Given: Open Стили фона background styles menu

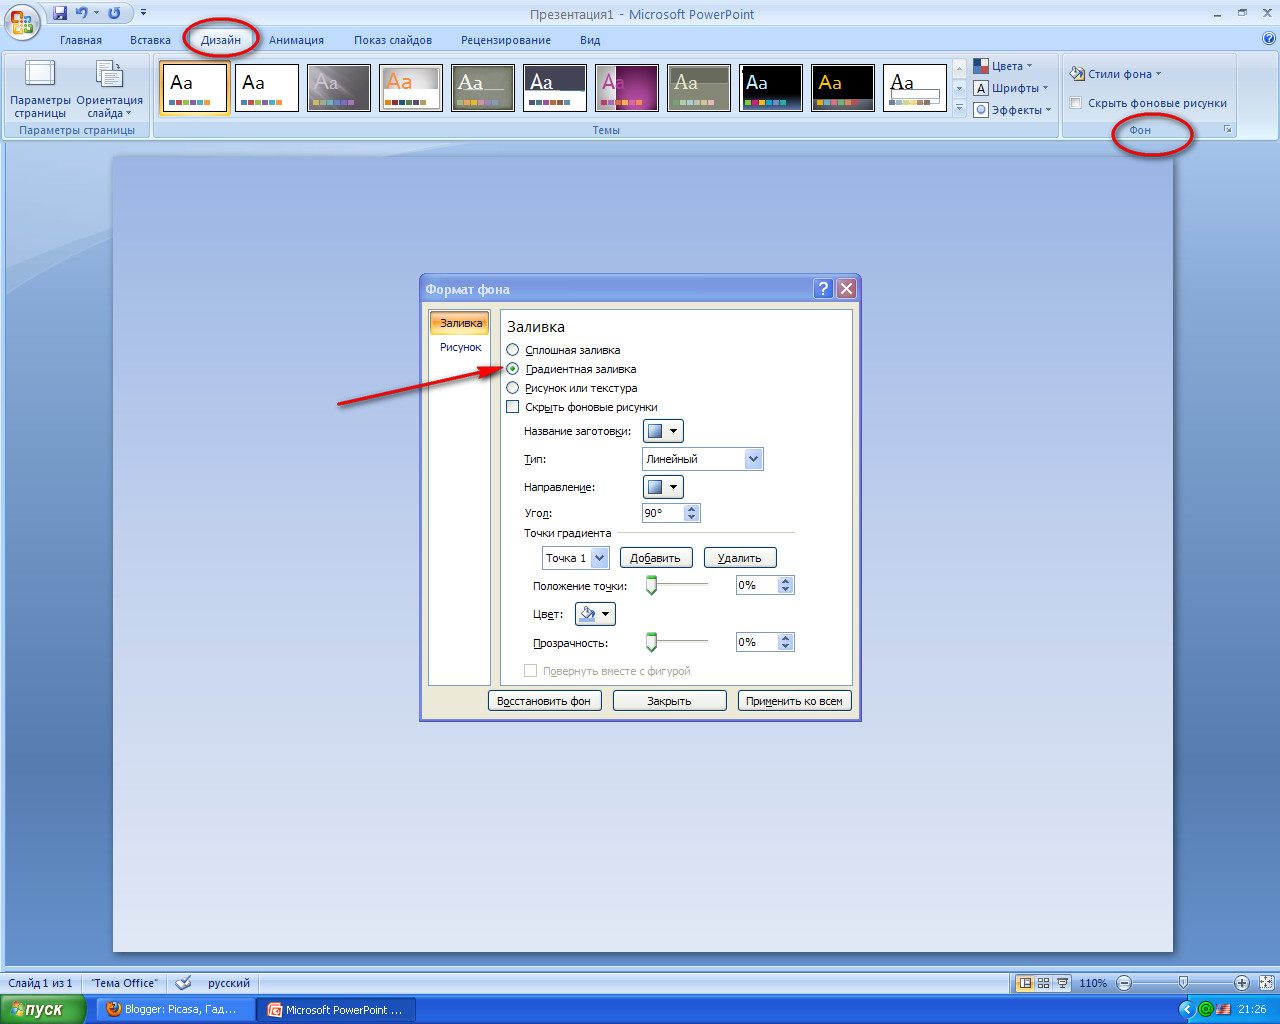Looking at the screenshot, I should coord(1115,74).
